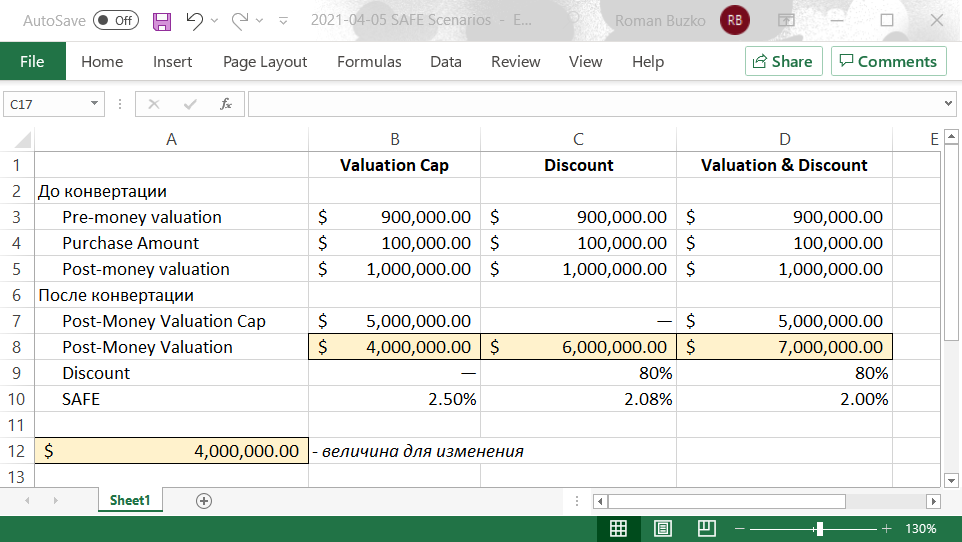Image resolution: width=962 pixels, height=542 pixels.
Task: Toggle the AutoSave switch
Action: [x=116, y=20]
